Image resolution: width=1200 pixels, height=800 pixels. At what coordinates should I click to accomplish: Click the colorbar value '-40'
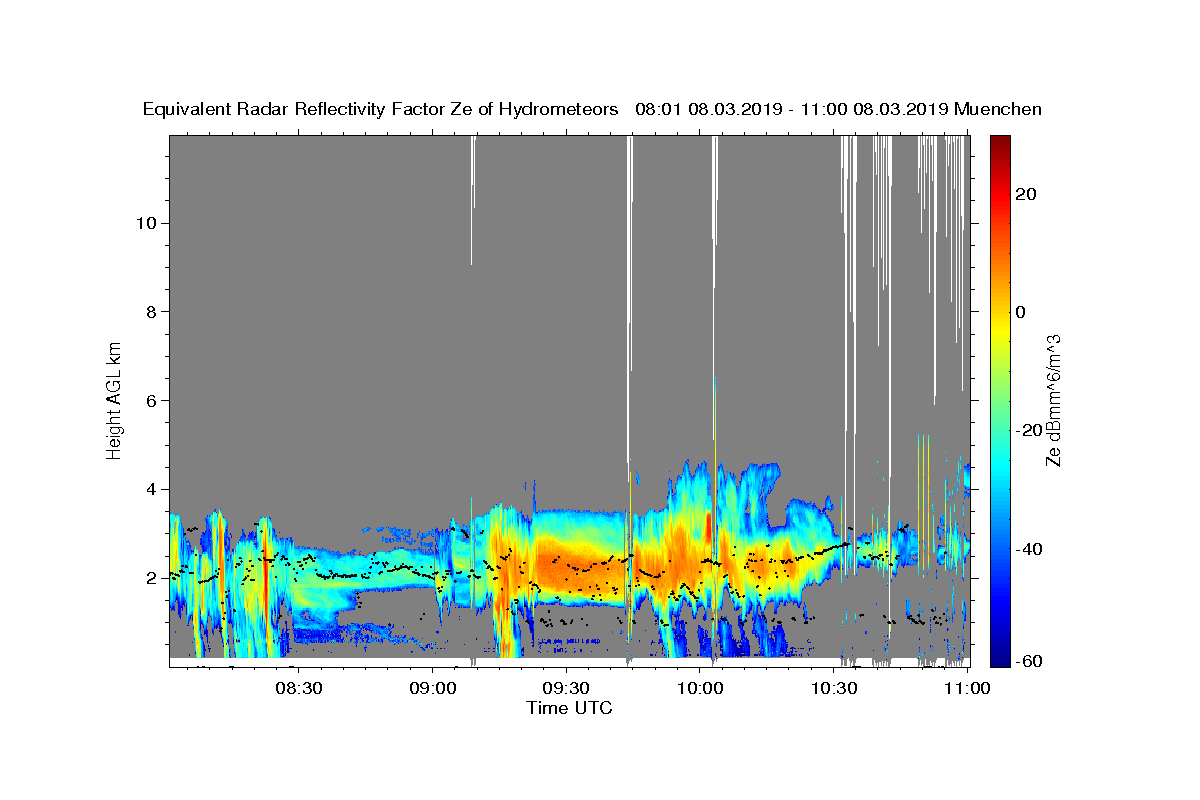coord(1028,549)
